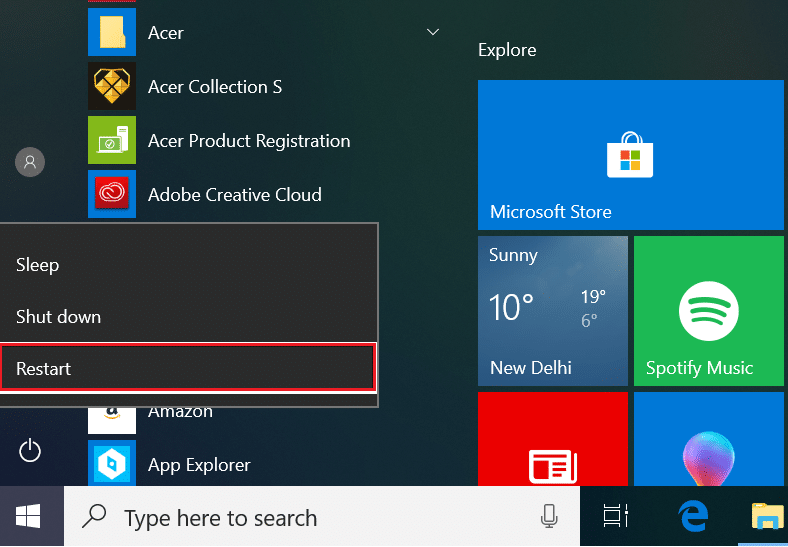The image size is (788, 547).
Task: Click the red News tile
Action: 552,438
